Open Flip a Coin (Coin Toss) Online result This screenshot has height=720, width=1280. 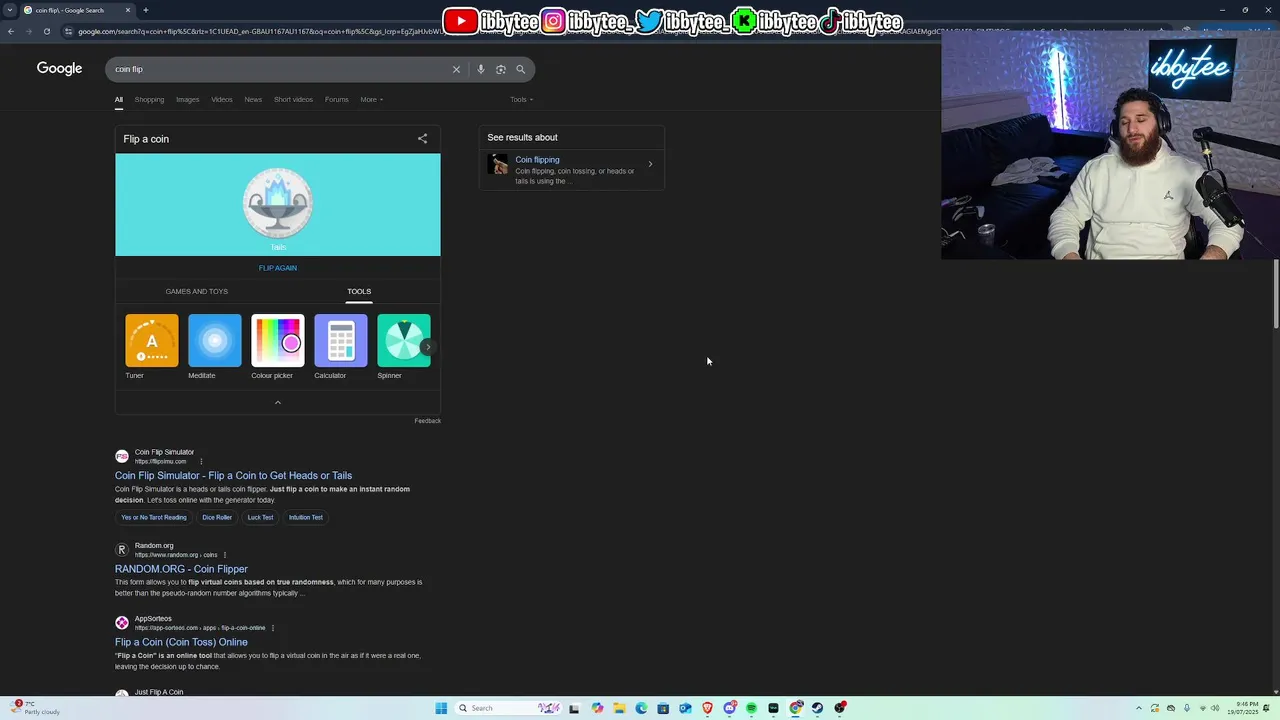181,642
